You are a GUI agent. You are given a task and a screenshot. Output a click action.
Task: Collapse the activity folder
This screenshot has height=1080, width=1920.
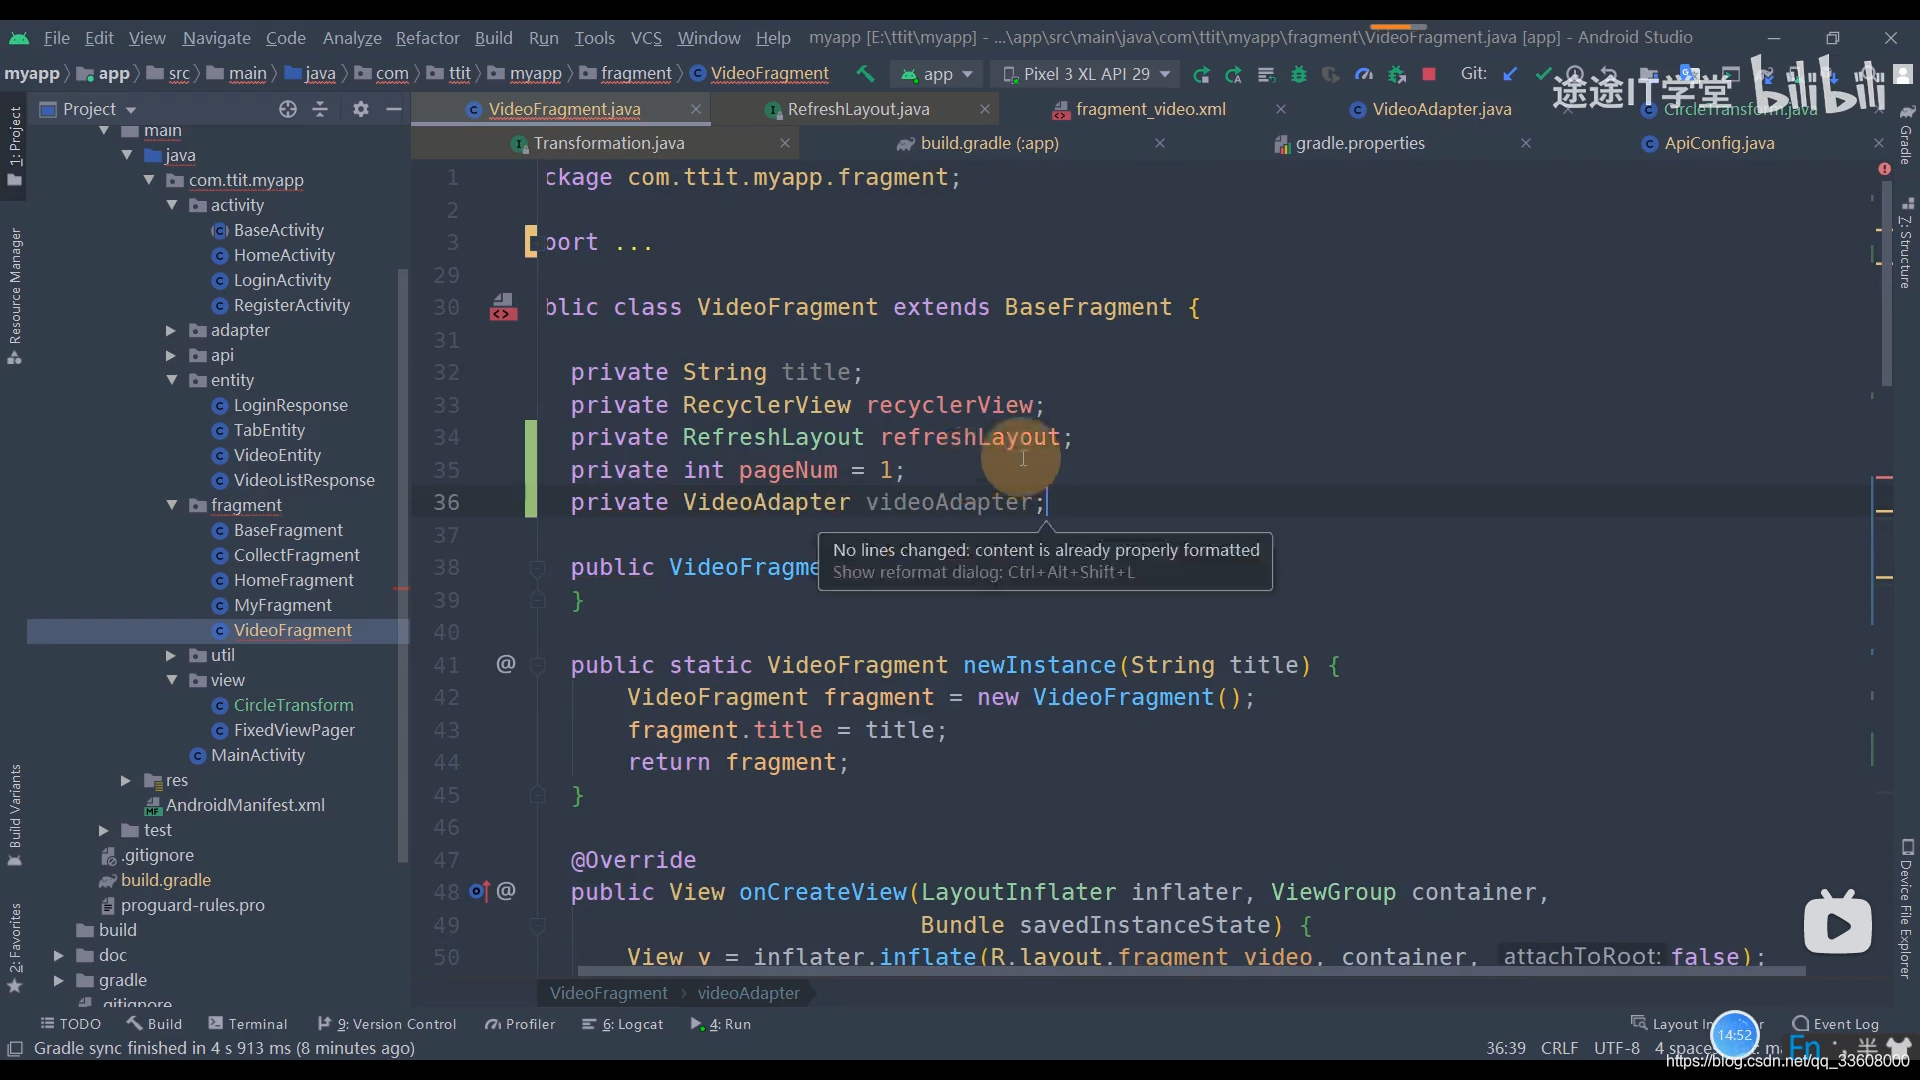click(172, 205)
